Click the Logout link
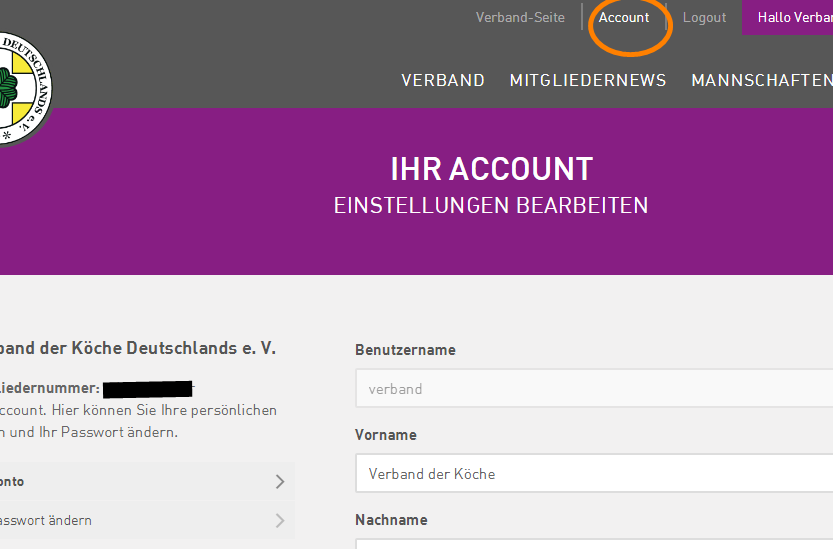 704,18
